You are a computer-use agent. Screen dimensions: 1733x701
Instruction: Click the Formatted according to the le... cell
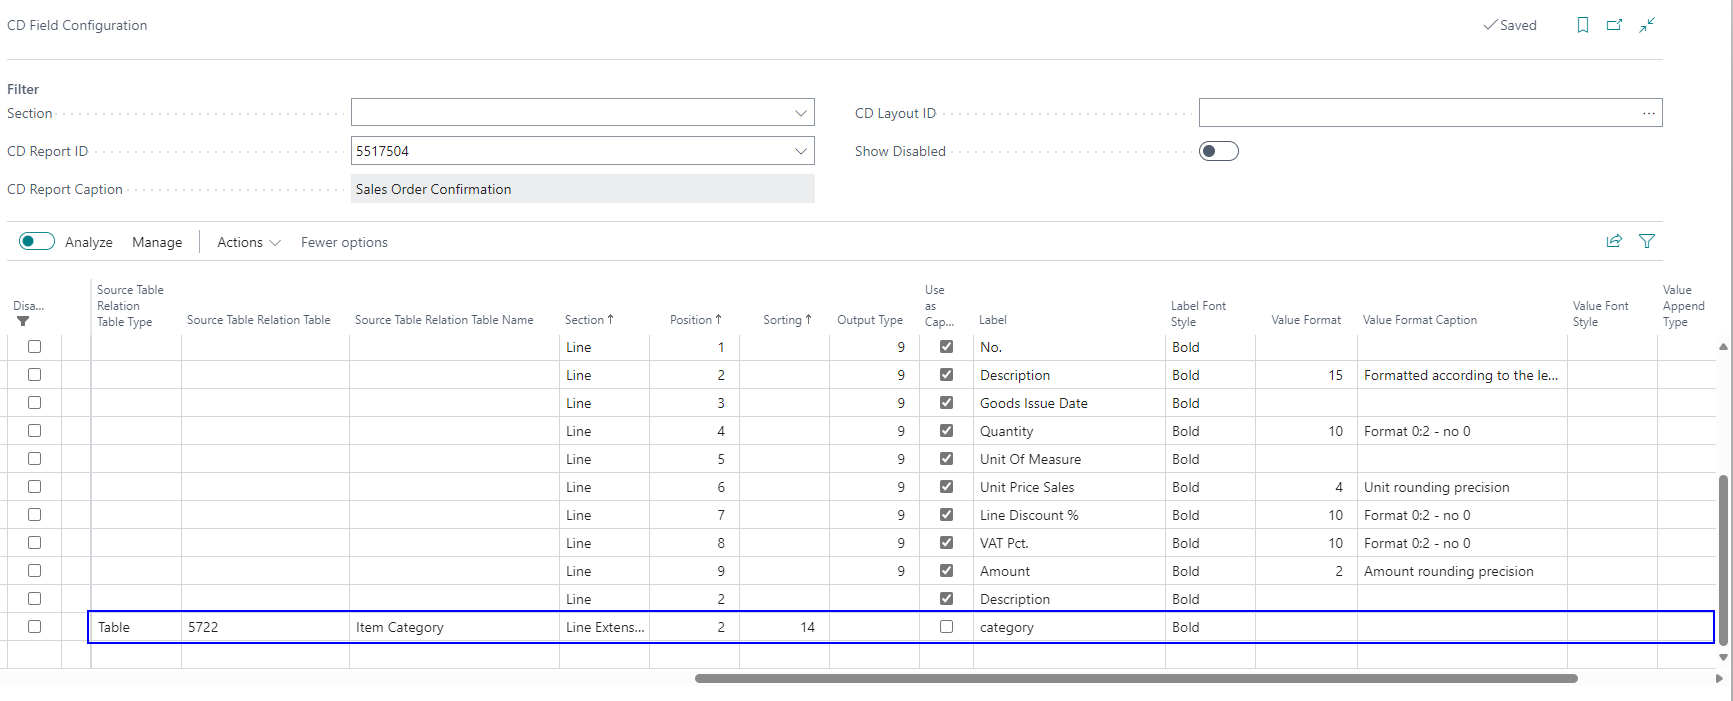point(1461,375)
